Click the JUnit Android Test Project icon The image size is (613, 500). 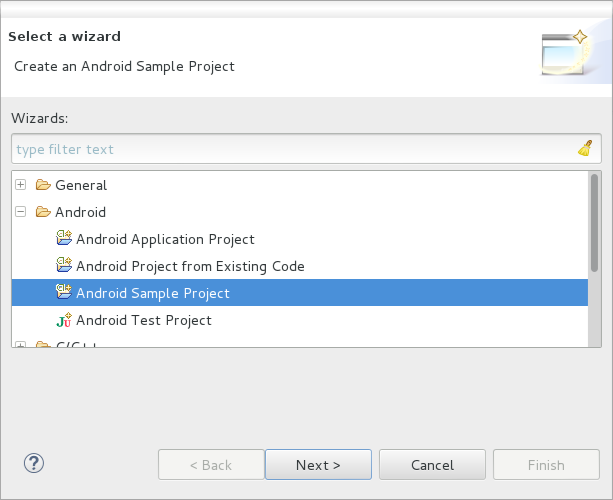click(64, 319)
